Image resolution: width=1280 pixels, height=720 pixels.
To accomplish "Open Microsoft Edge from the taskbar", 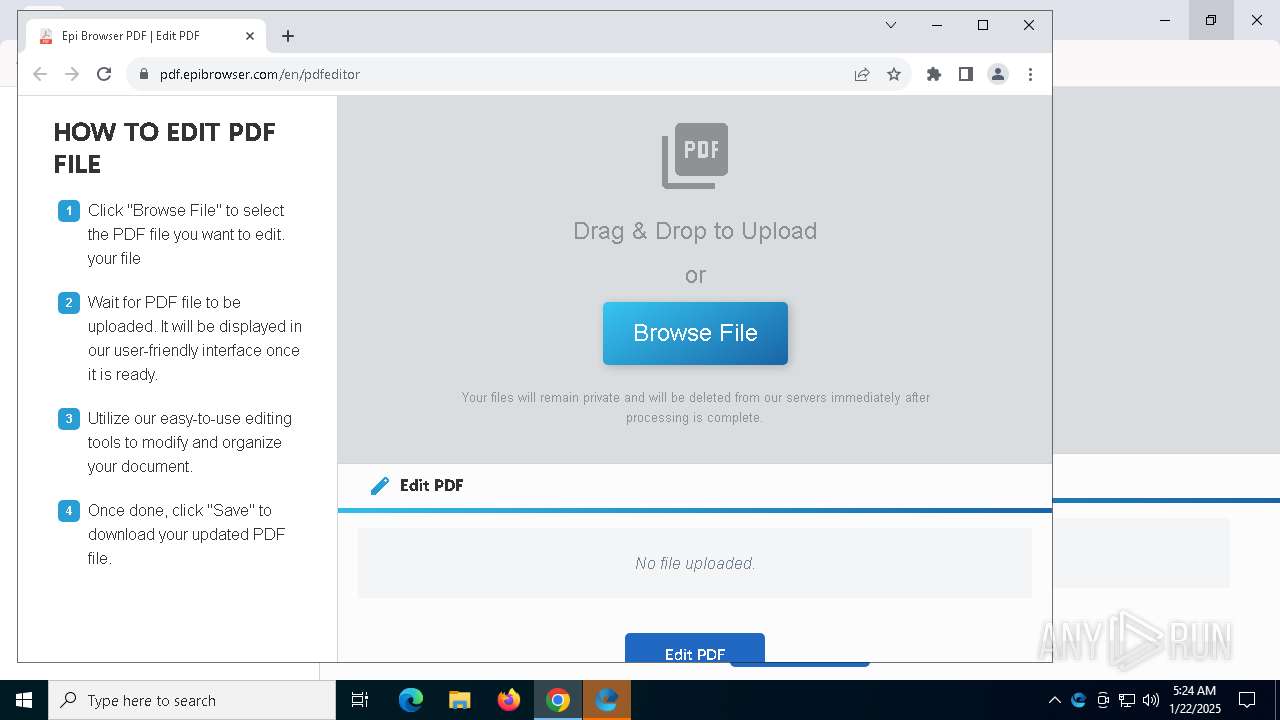I will (411, 700).
